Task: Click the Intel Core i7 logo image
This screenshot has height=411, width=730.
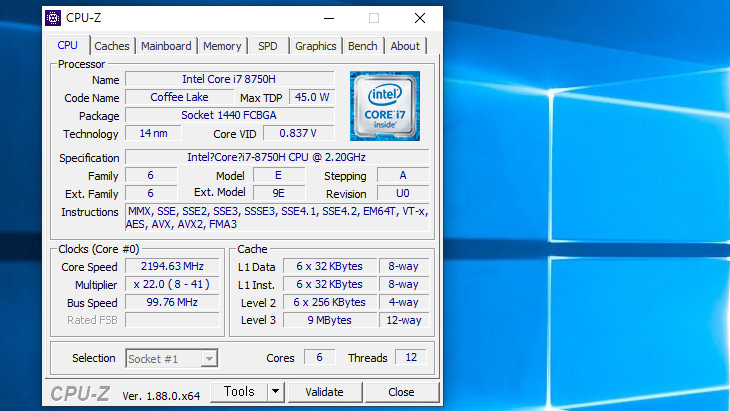Action: [x=385, y=106]
